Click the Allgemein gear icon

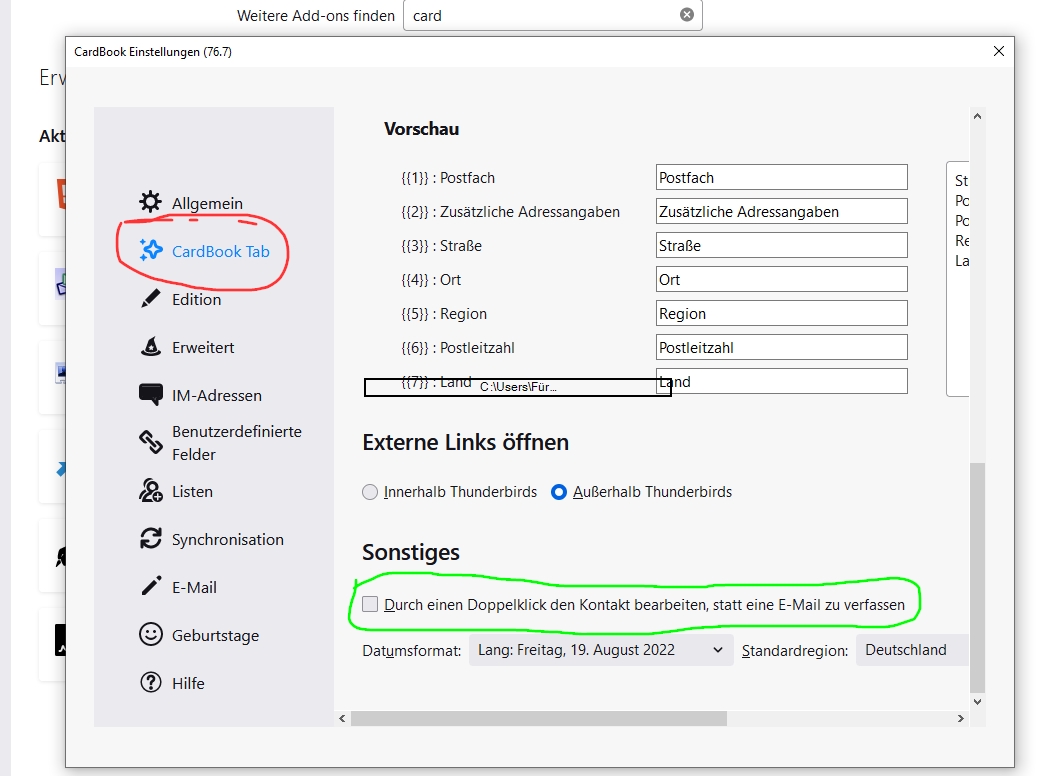click(x=150, y=201)
